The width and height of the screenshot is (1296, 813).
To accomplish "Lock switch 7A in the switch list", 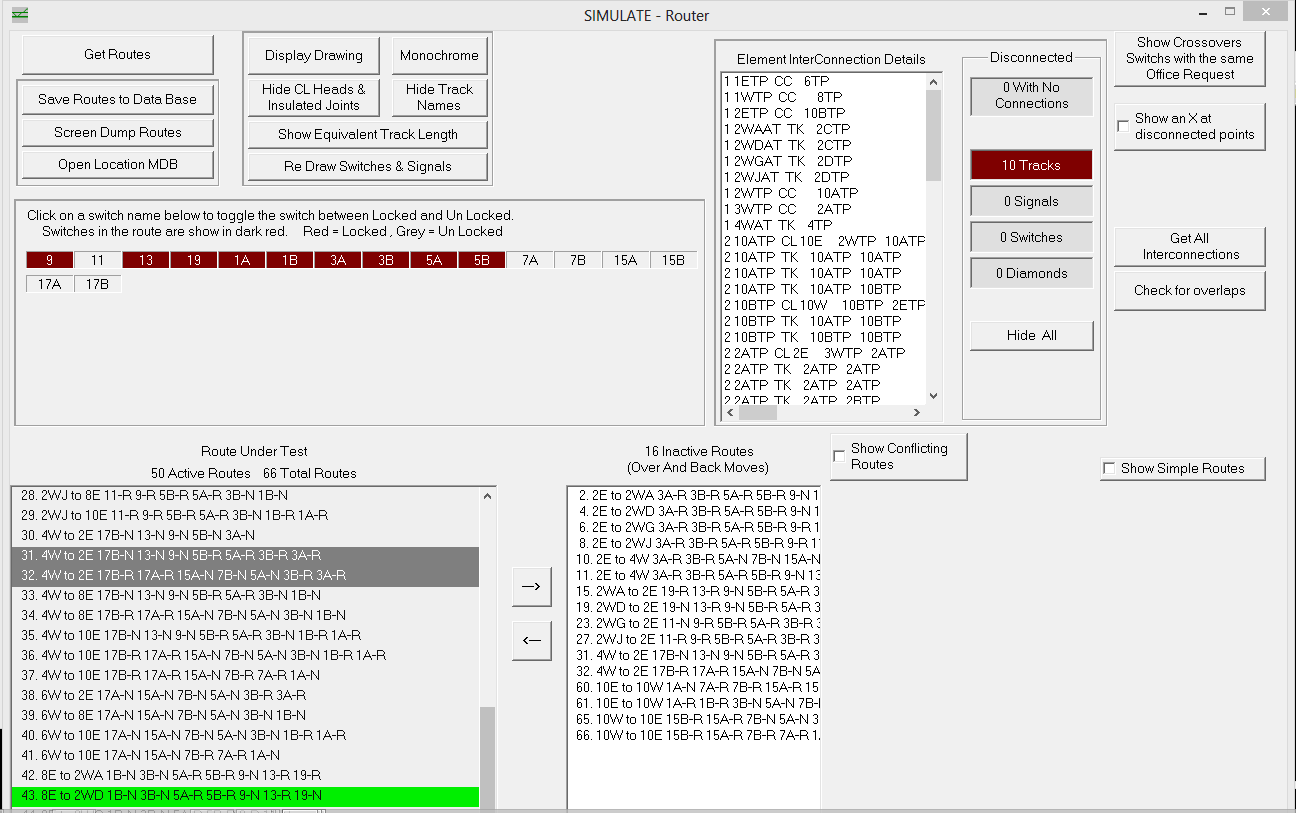I will [529, 259].
